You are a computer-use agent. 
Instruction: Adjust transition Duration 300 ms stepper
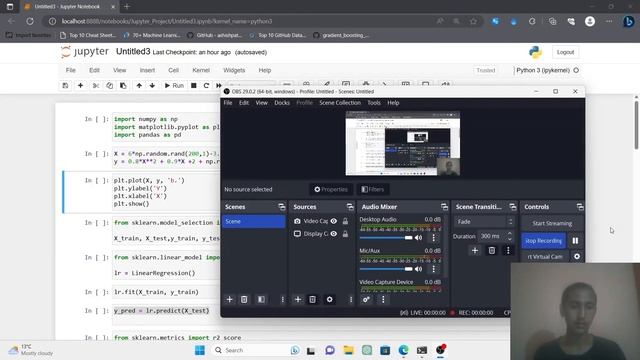[x=509, y=236]
